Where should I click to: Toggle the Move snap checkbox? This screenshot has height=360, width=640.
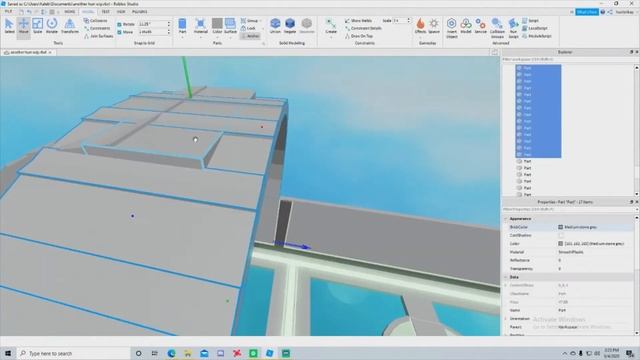tap(119, 32)
